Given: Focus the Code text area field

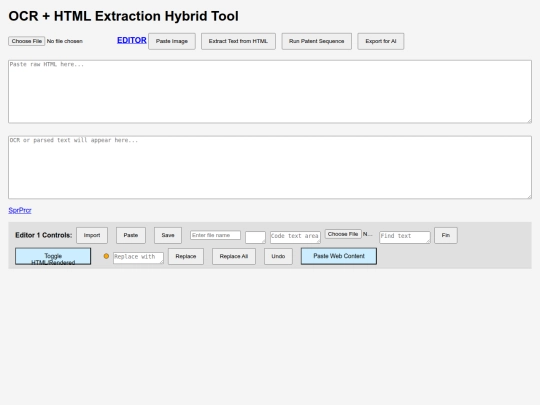Looking at the screenshot, I should [x=295, y=237].
